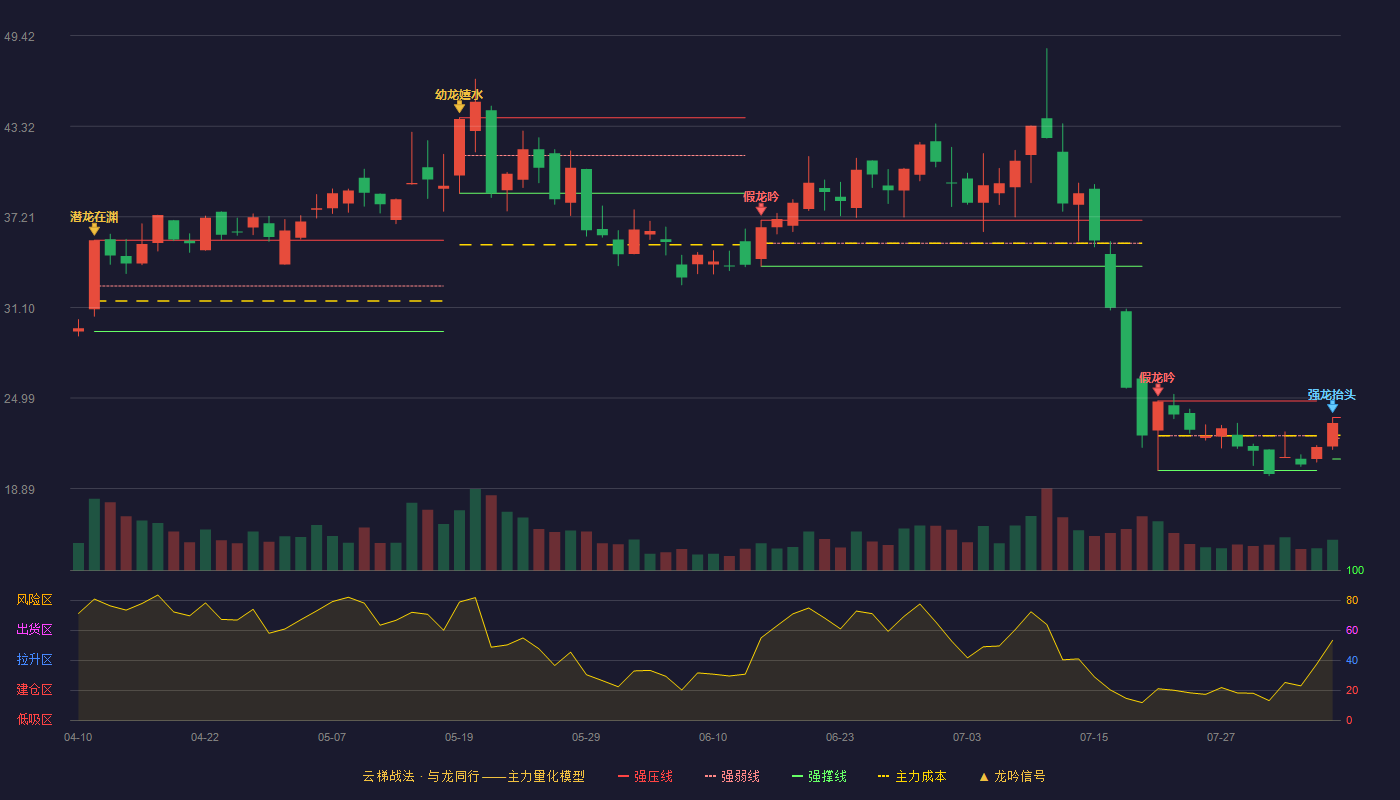Click the red 20 indicator scale value
1400x800 pixels.
click(1352, 691)
